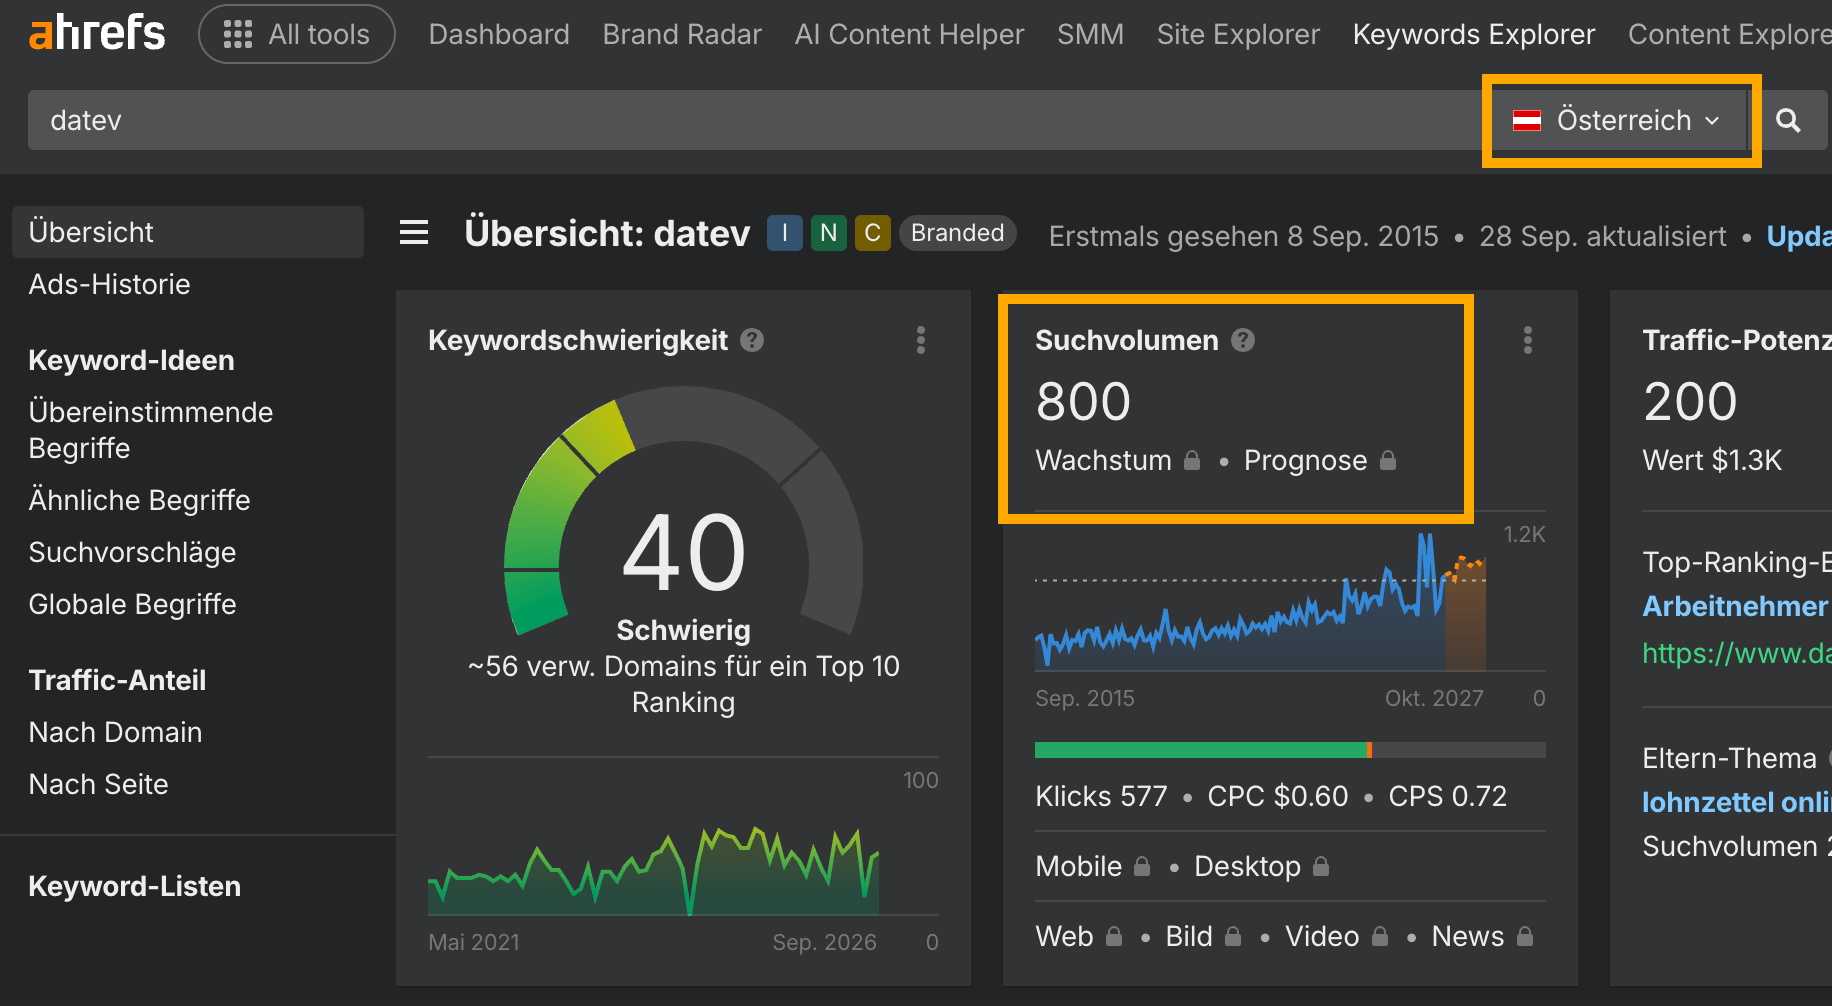The width and height of the screenshot is (1832, 1006).
Task: Go to the Dashboard menu
Action: 499,34
